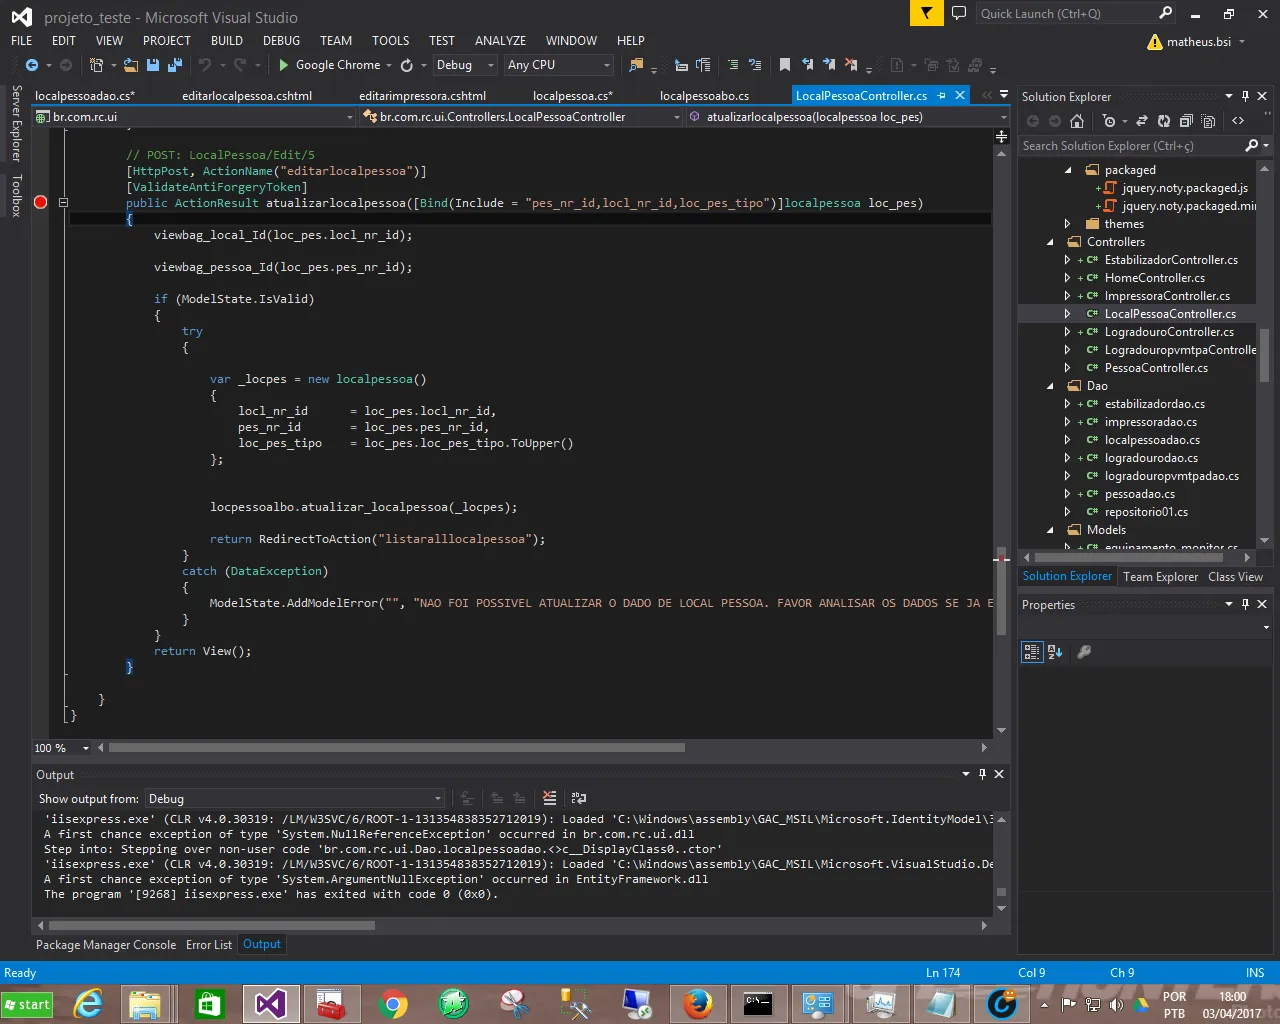Click Refresh in Solution Explorer toolbar
Image resolution: width=1280 pixels, height=1024 pixels.
(1164, 121)
